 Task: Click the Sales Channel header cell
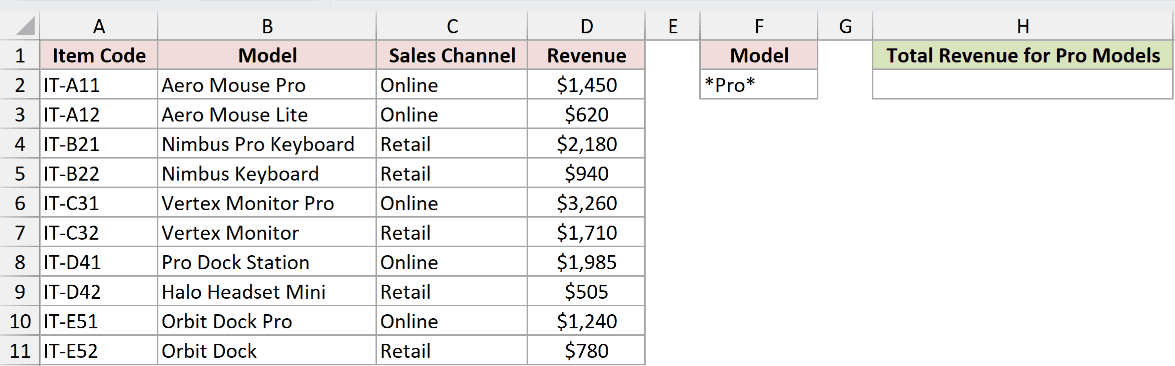pos(452,56)
